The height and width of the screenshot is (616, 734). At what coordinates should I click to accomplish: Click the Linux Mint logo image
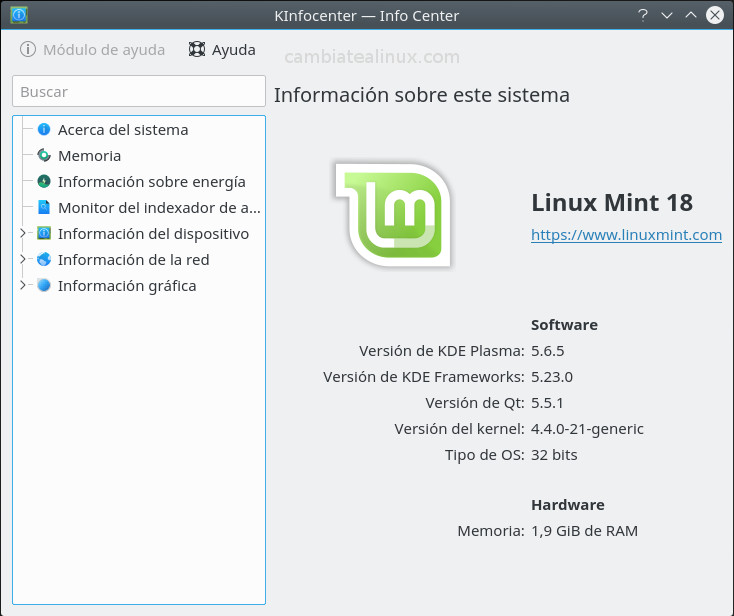393,215
